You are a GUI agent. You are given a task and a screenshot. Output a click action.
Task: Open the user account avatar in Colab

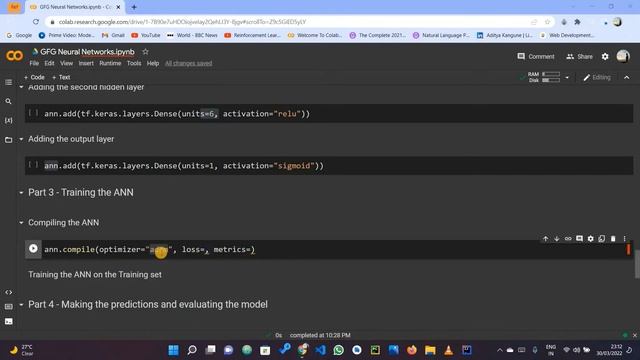(623, 56)
